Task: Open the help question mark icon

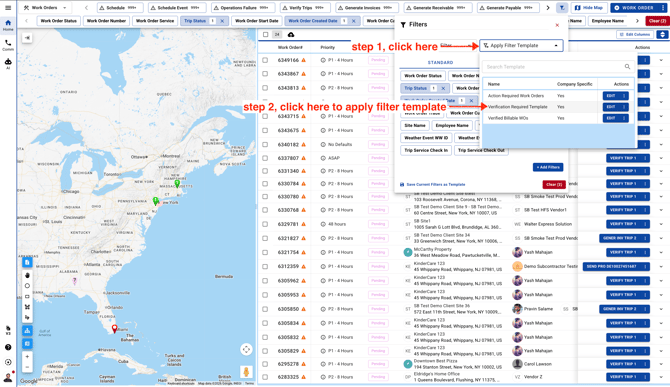Action: click(8, 347)
